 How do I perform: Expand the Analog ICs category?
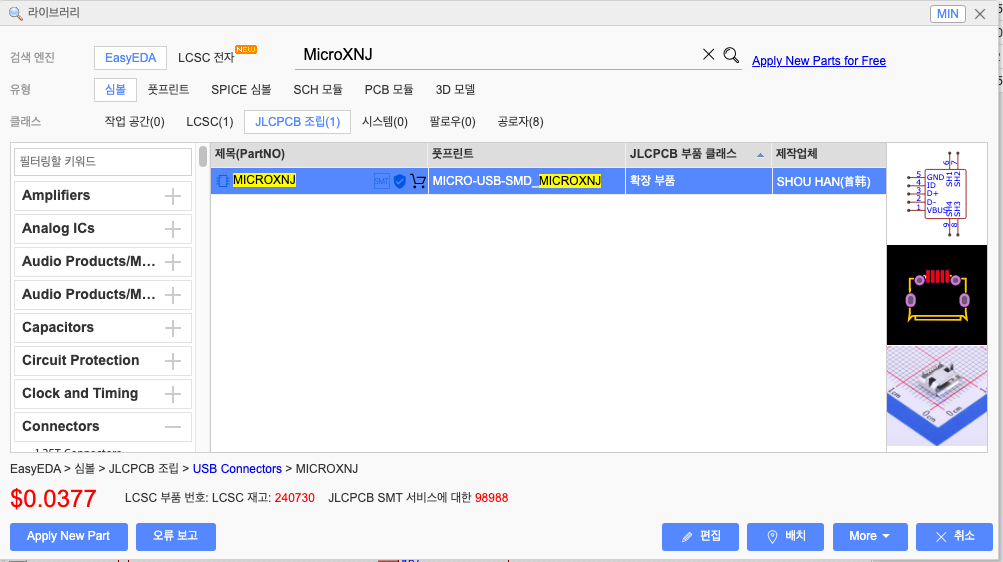173,229
